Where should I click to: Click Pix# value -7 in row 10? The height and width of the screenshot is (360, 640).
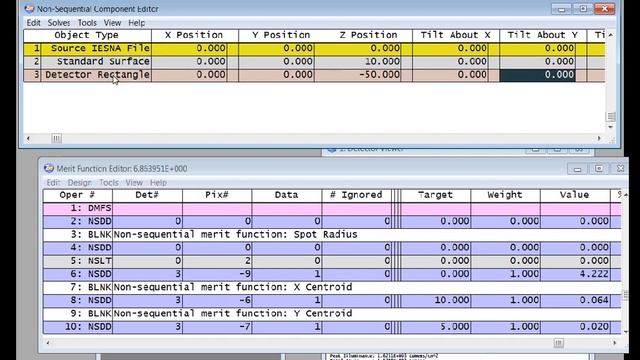217,327
